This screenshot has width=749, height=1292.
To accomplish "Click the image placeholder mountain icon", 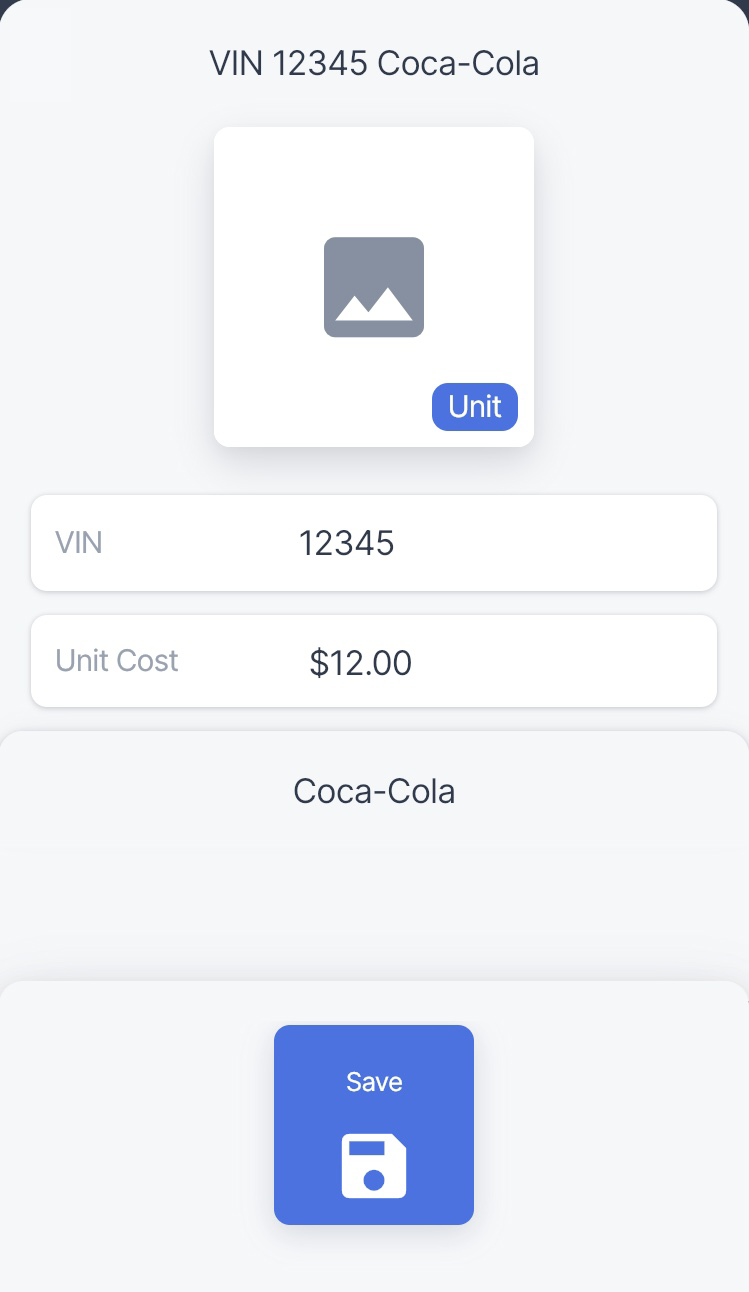I will tap(374, 287).
